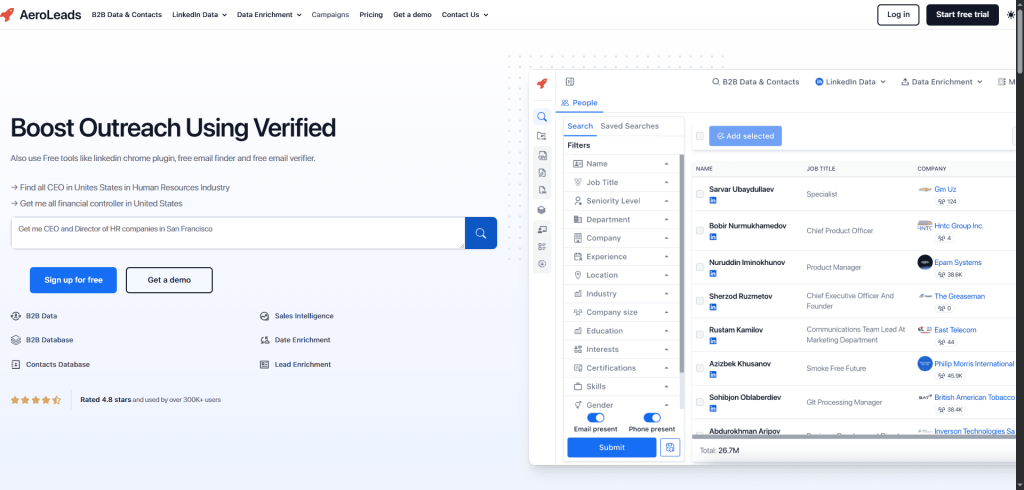Image resolution: width=1024 pixels, height=490 pixels.
Task: Select the search magnifier icon in preview sidebar
Action: click(541, 117)
